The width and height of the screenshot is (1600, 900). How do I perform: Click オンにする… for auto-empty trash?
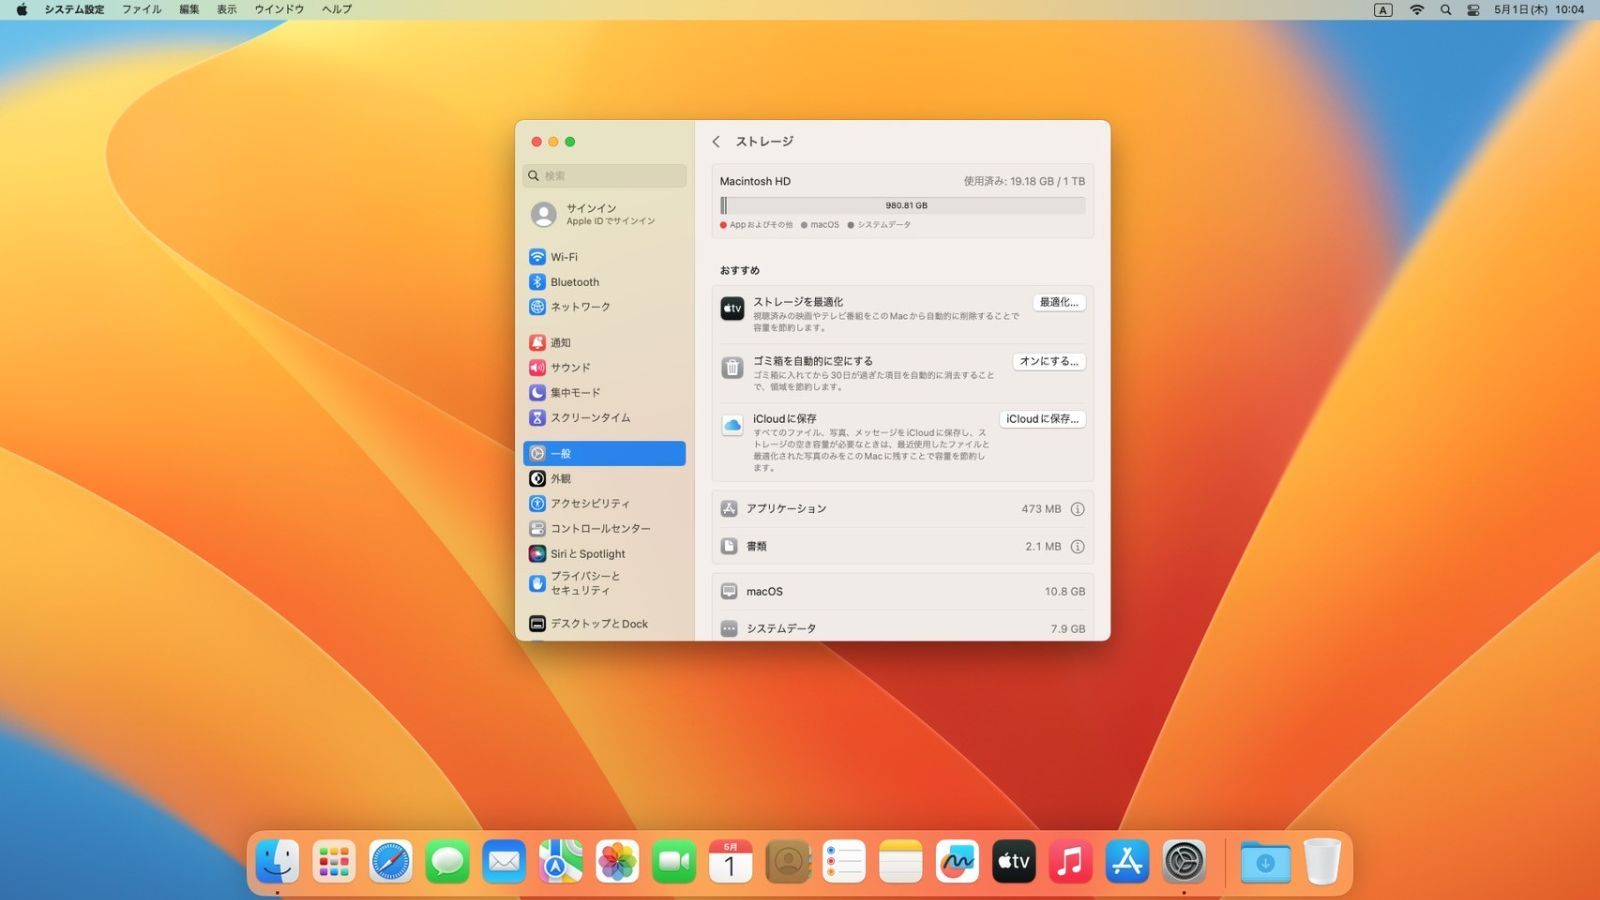pos(1049,361)
